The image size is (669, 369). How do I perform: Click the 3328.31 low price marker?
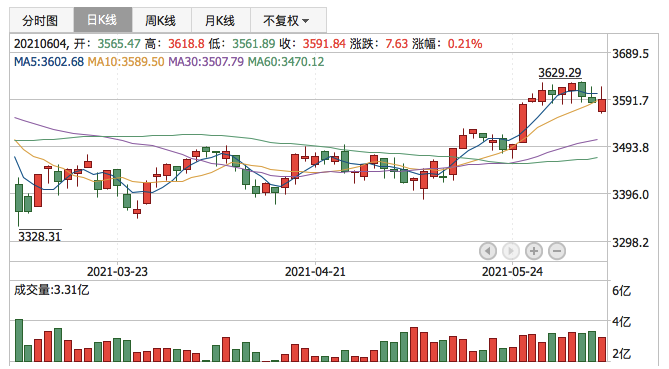point(40,236)
